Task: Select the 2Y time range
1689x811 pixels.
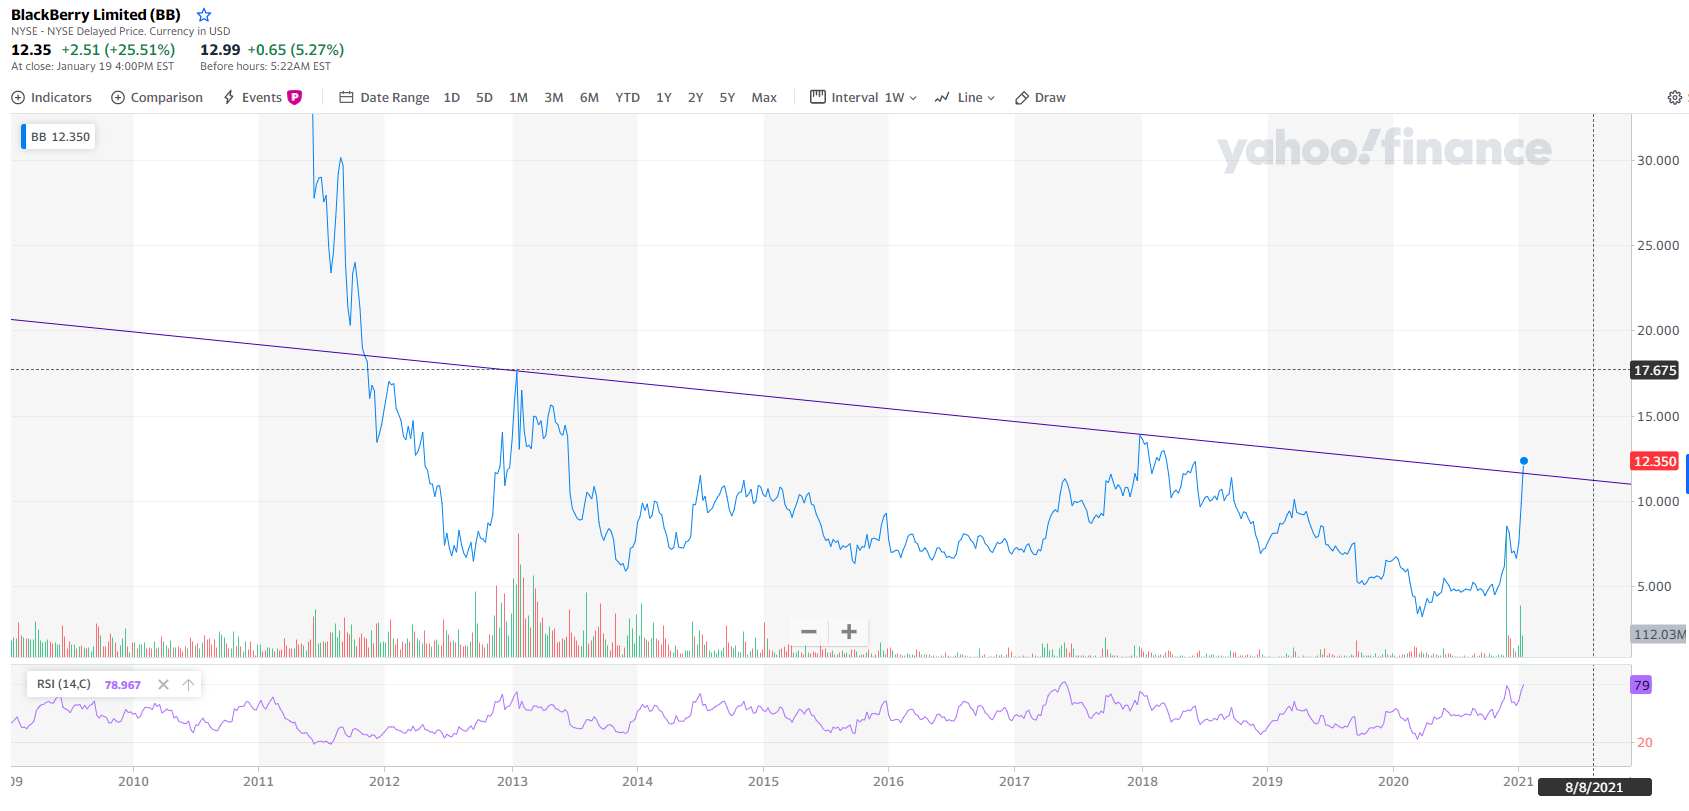Action: click(x=696, y=97)
